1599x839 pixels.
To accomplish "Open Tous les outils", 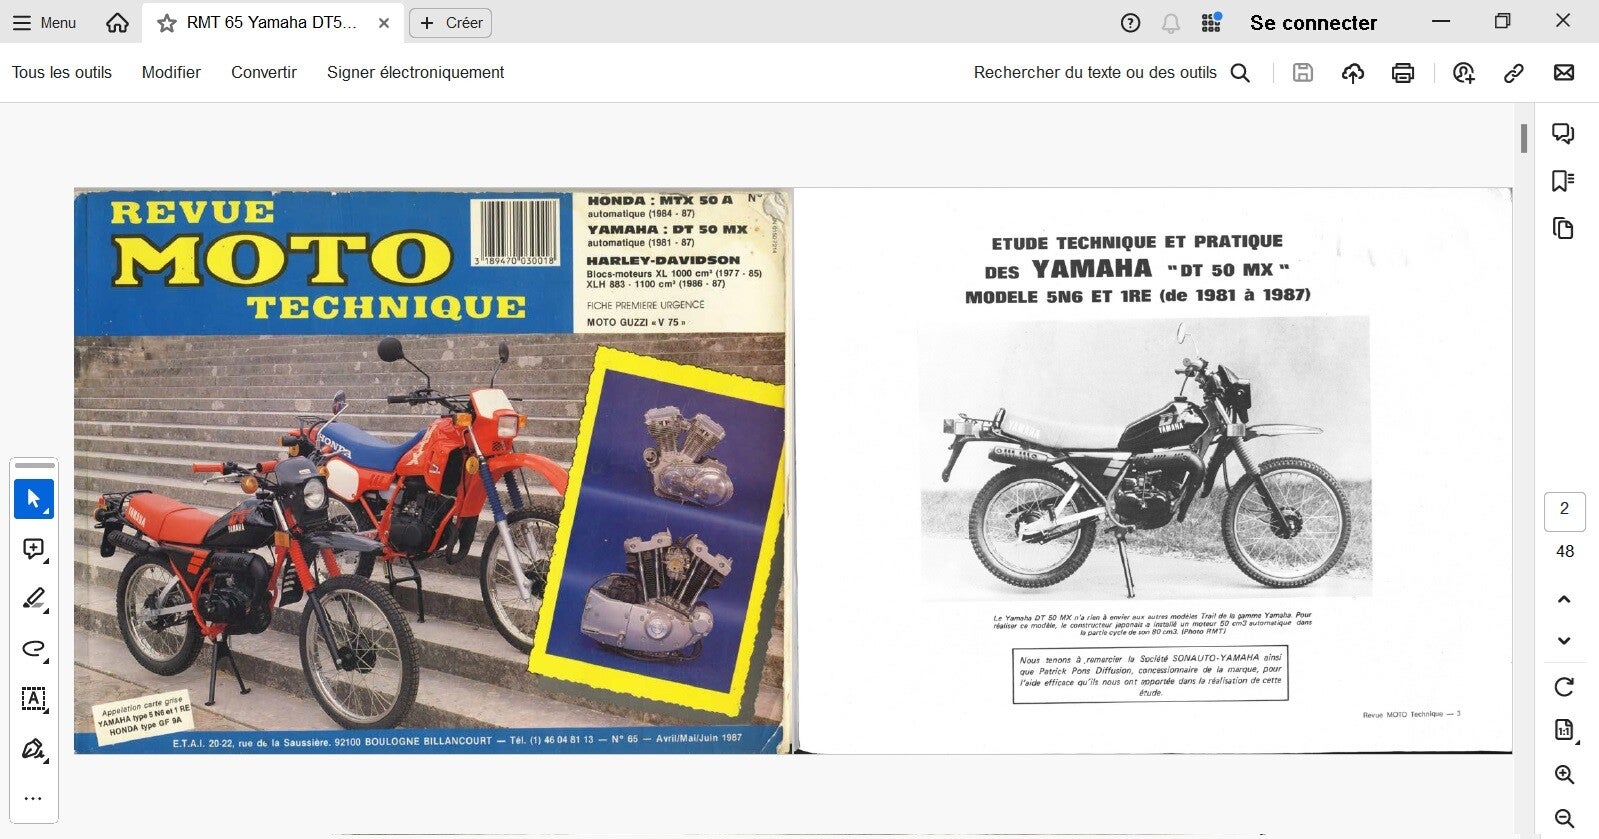I will (x=62, y=72).
